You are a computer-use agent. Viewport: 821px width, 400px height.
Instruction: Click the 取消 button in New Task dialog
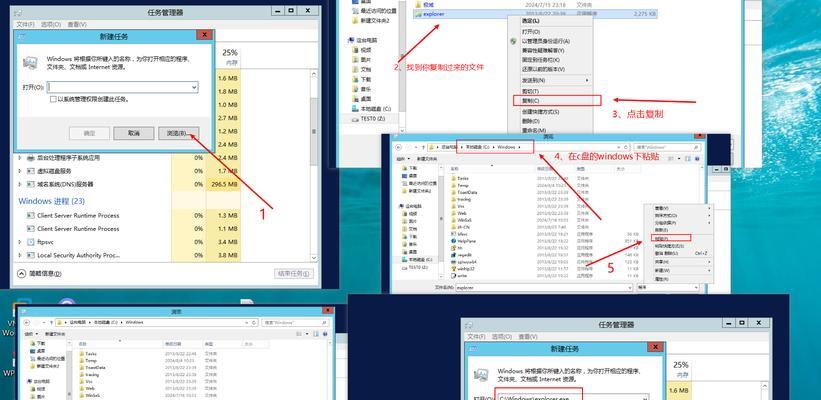coord(134,133)
